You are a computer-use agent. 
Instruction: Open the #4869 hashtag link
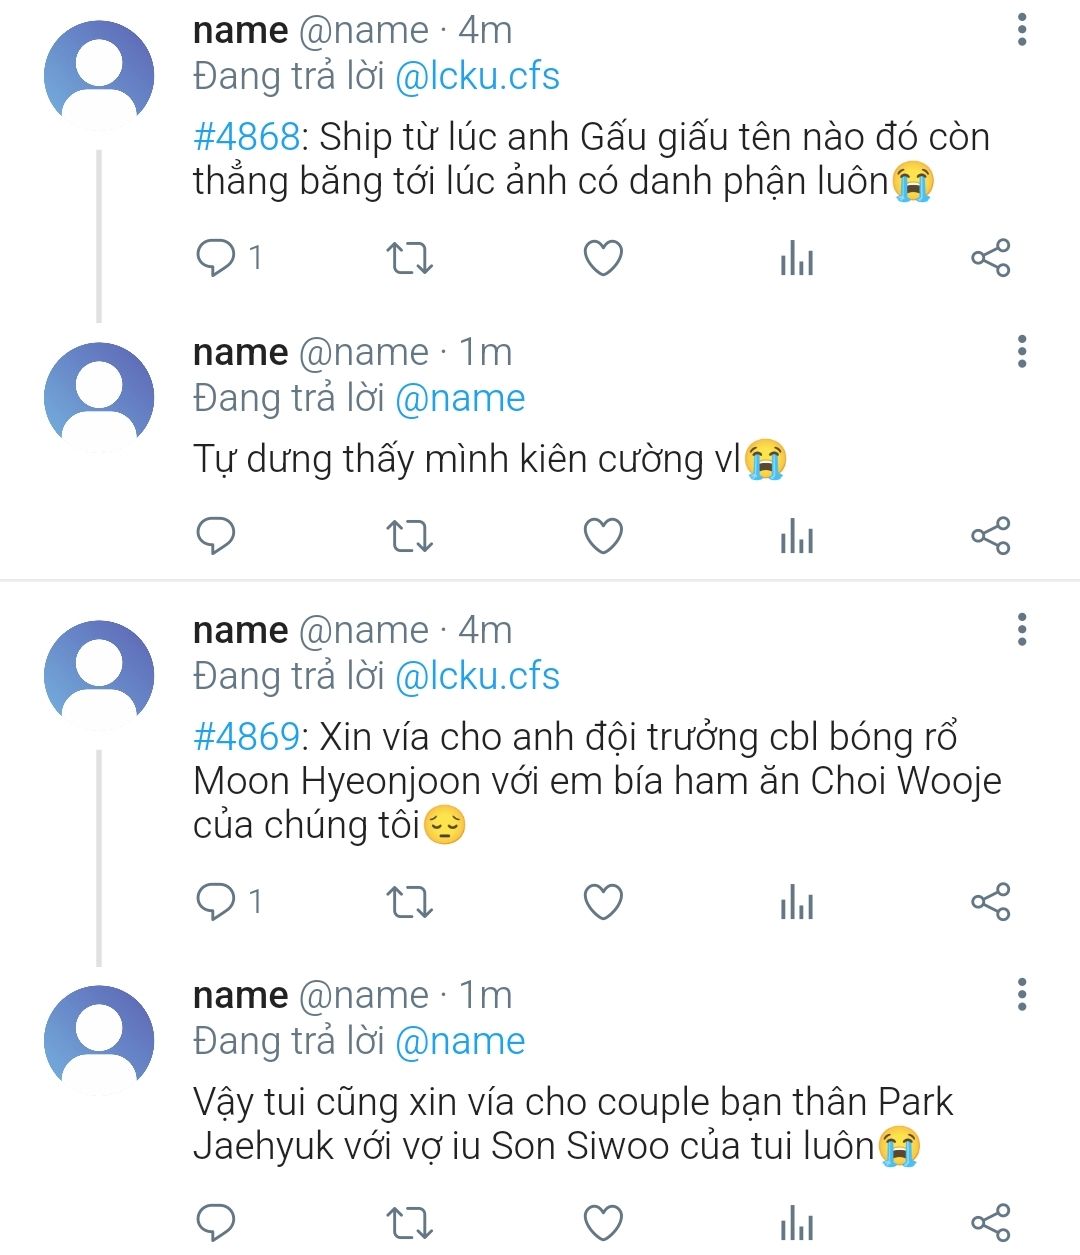246,737
